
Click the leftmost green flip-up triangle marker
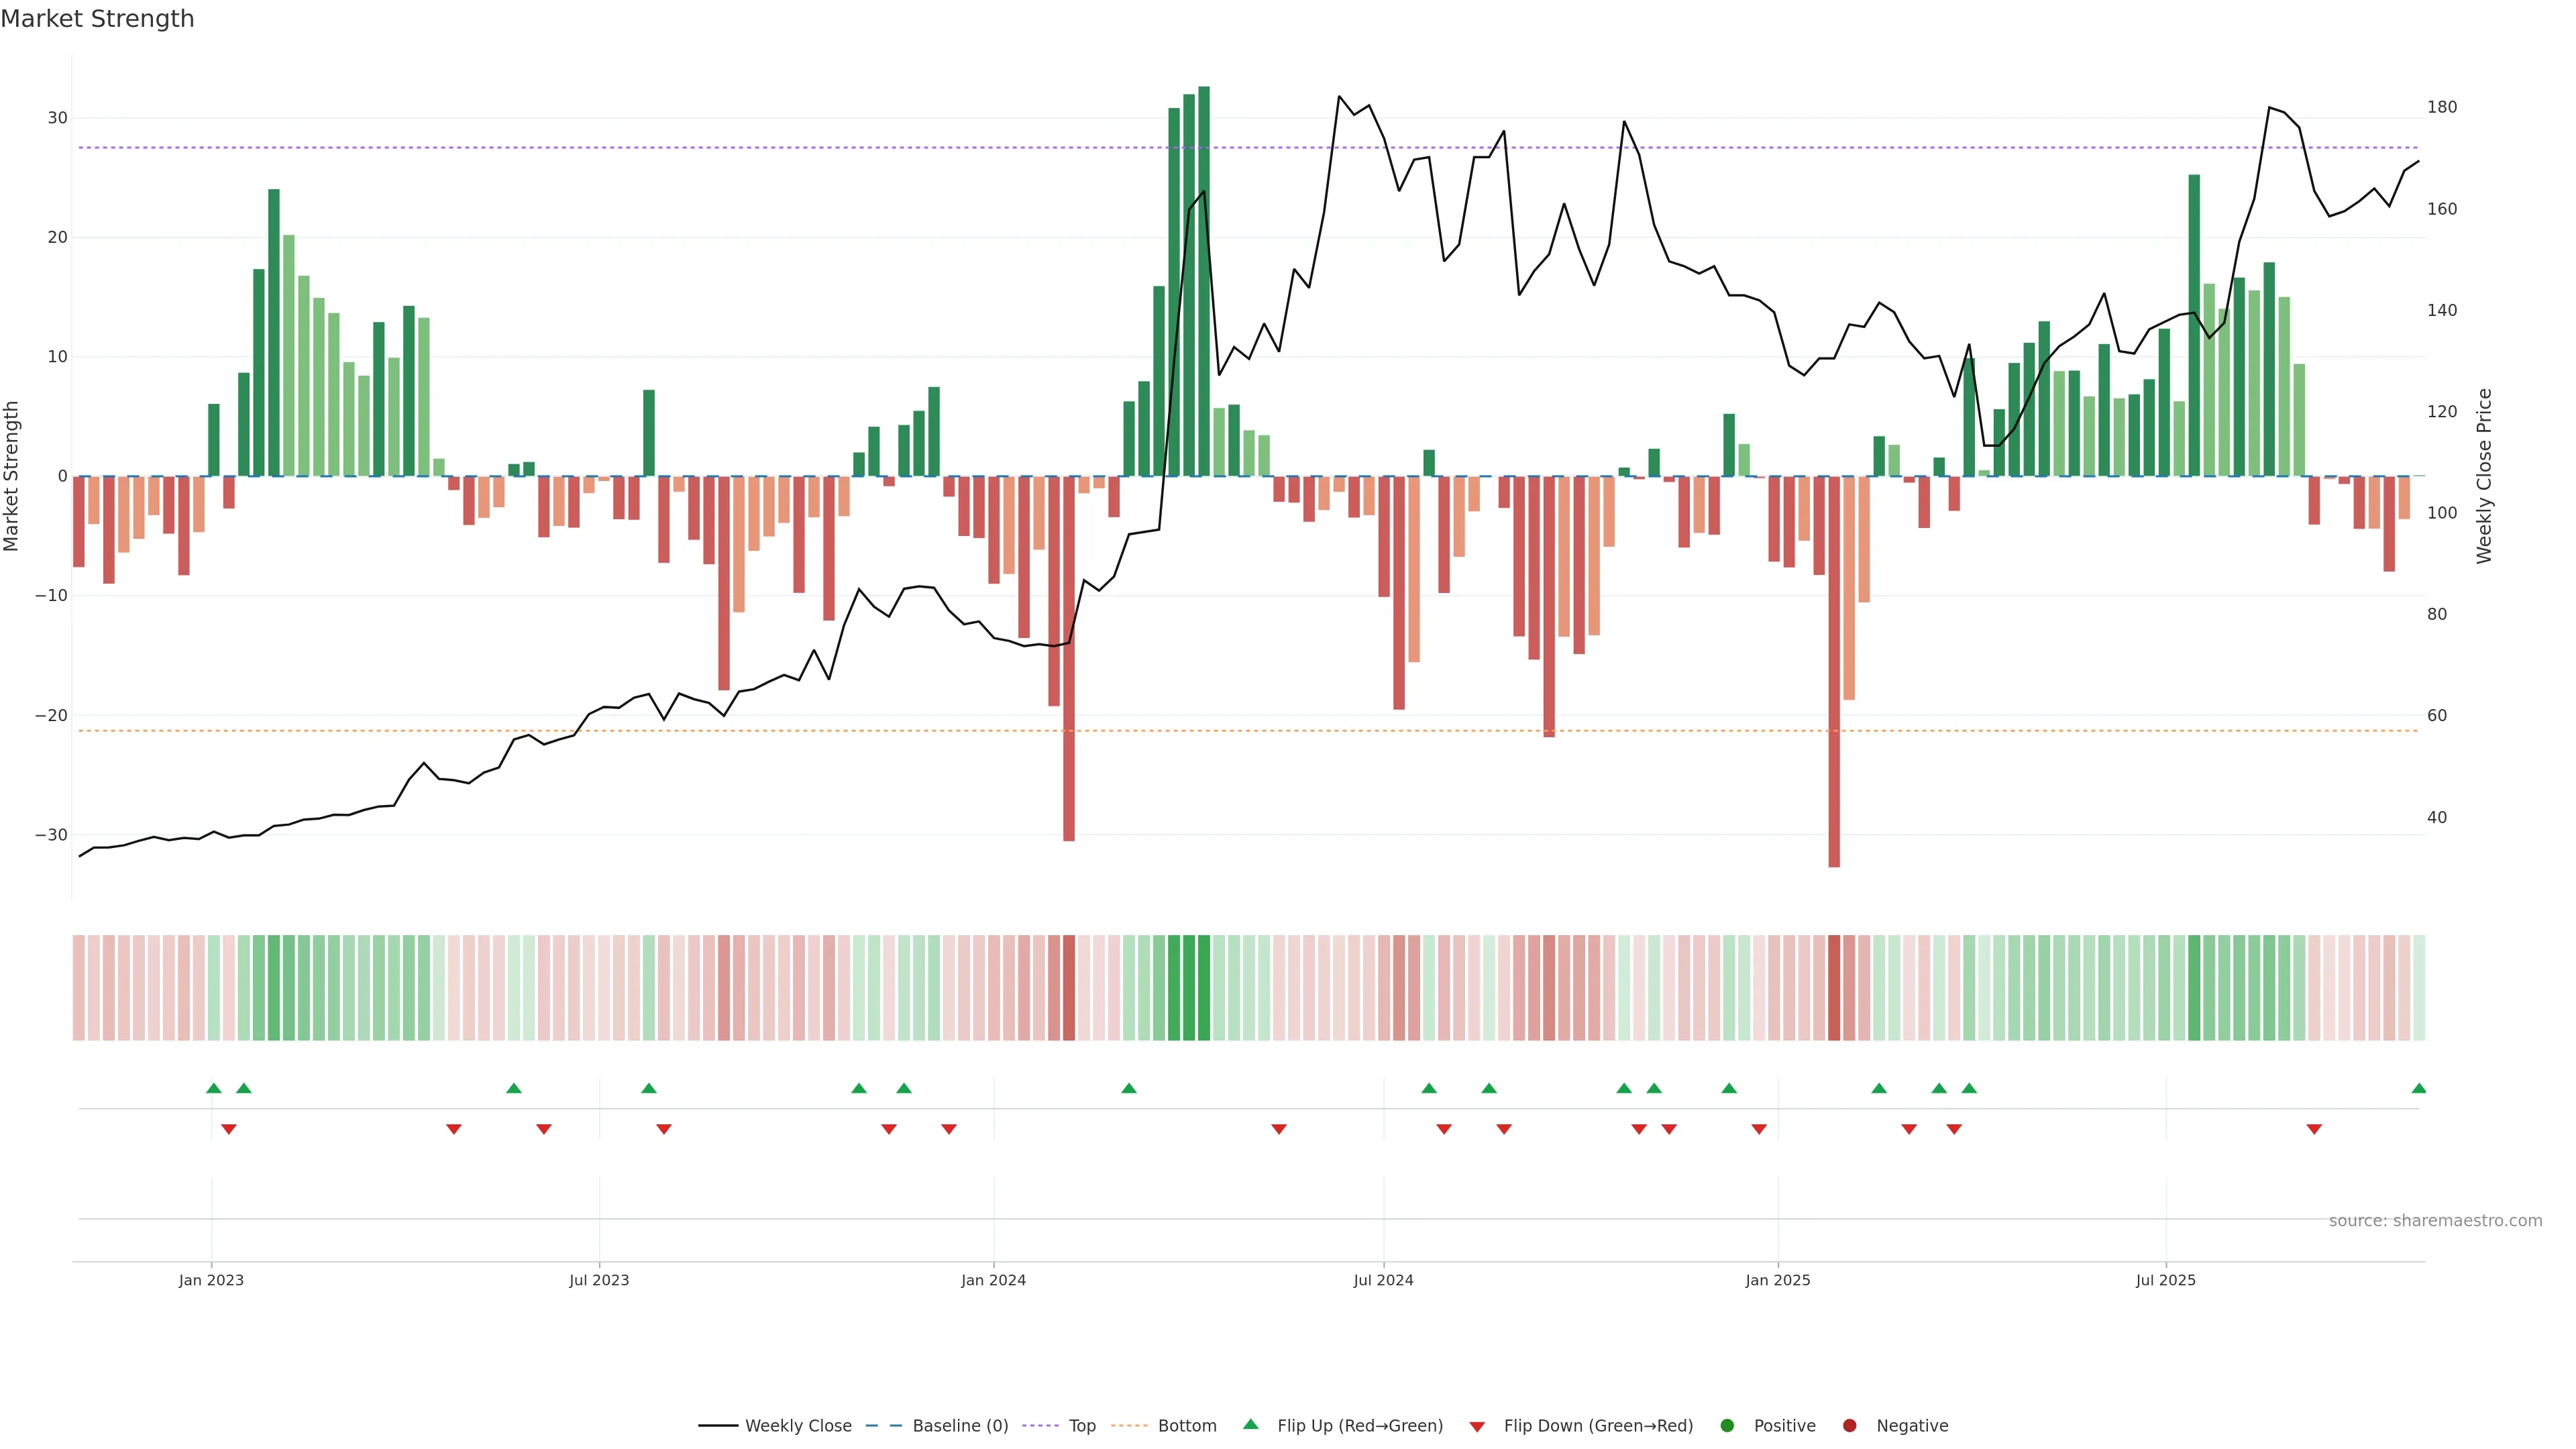coord(213,1088)
